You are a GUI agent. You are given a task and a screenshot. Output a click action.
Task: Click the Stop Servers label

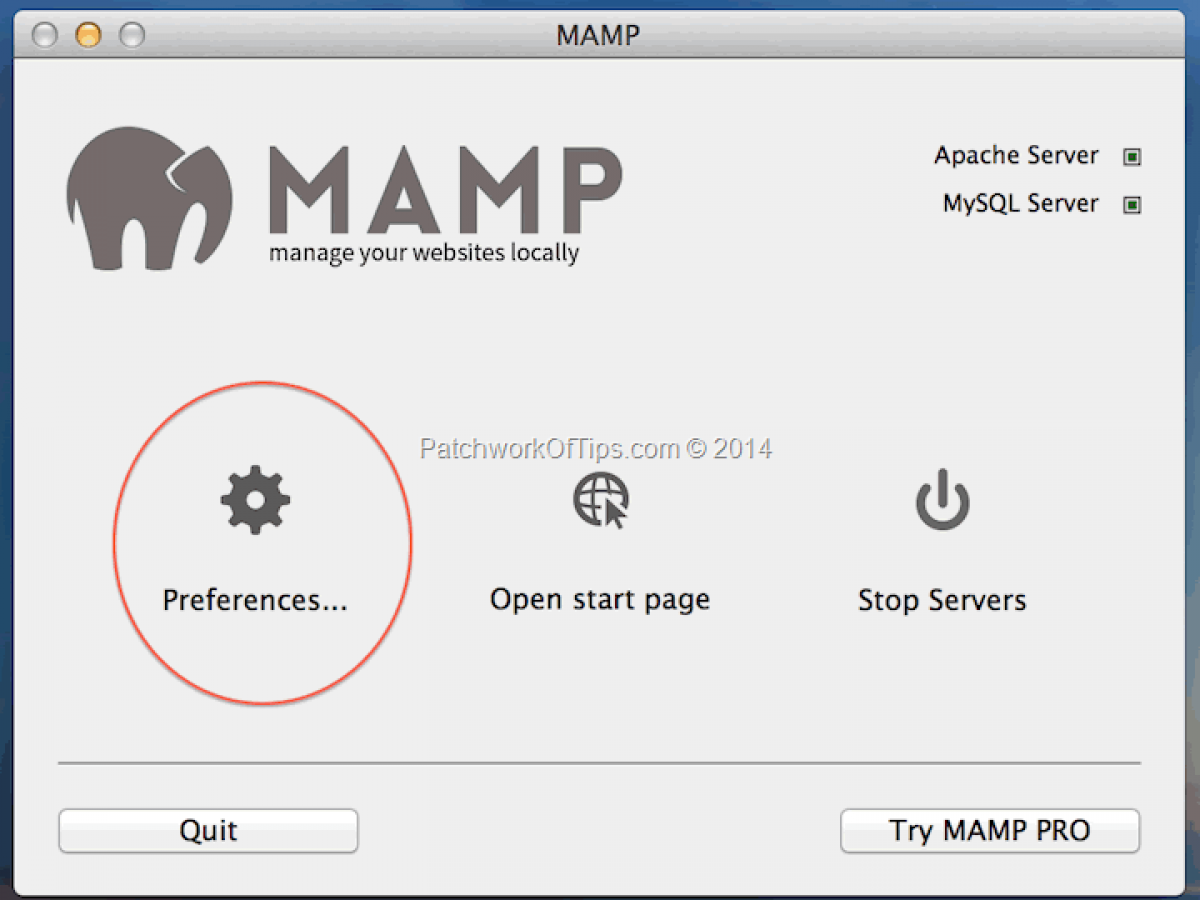tap(942, 600)
